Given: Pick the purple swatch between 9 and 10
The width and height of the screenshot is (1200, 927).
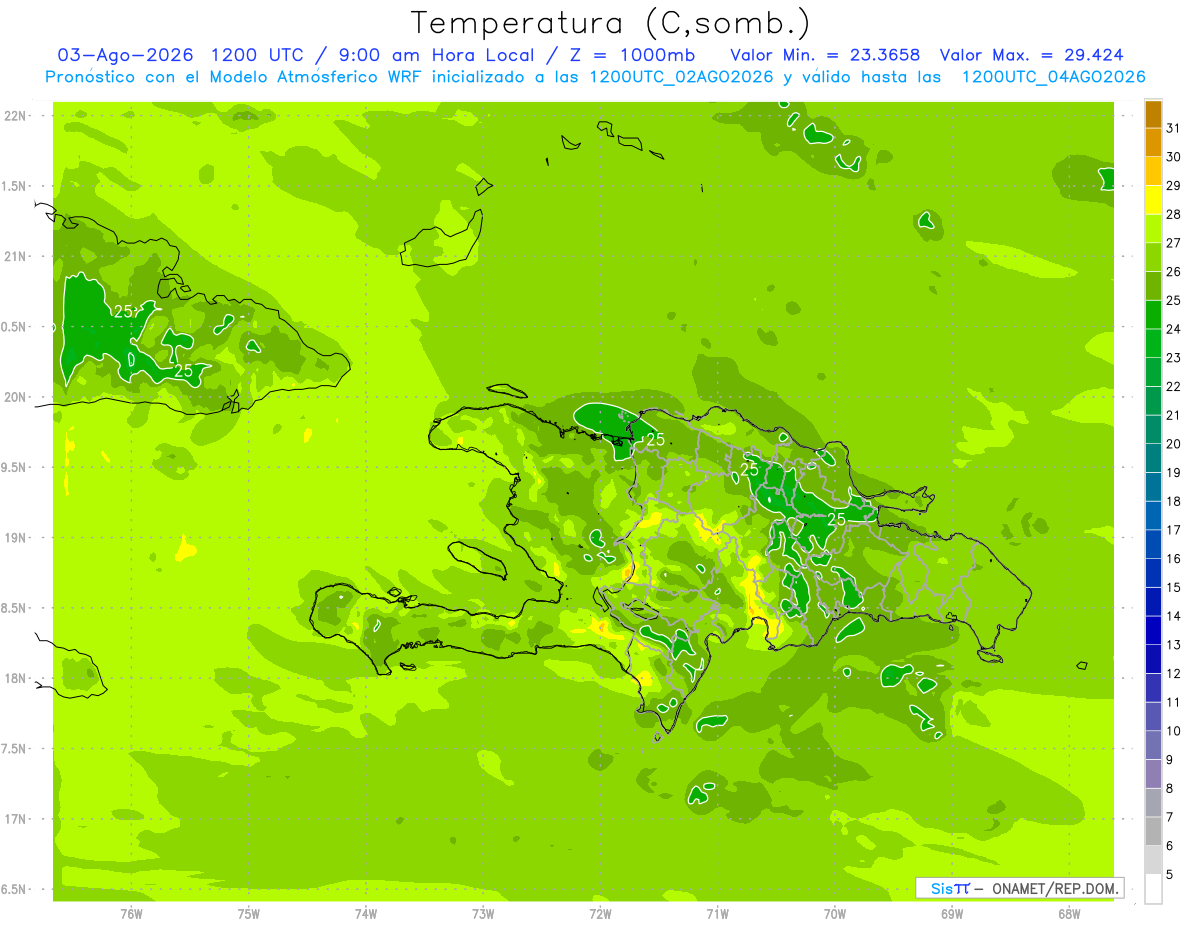Looking at the screenshot, I should coord(1153,745).
